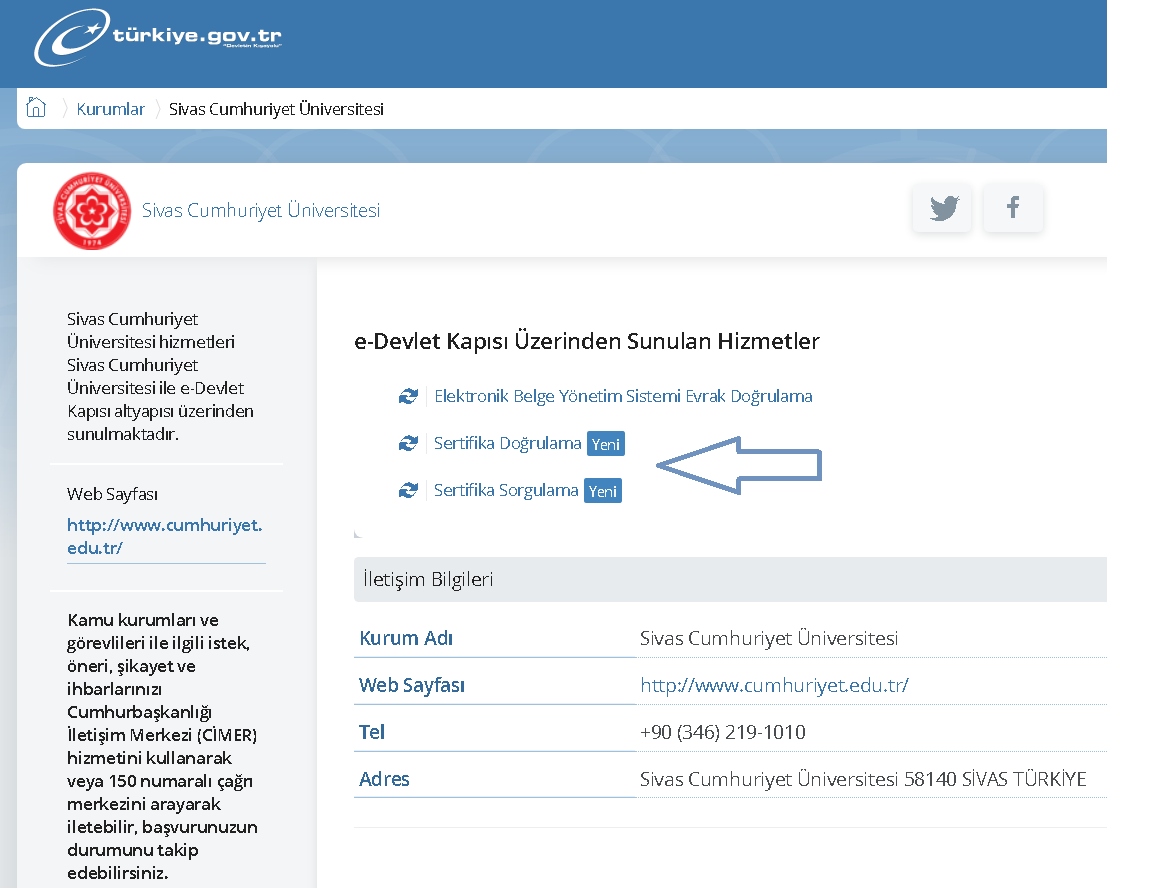Click the service icon beside Sertifika Doğrulama

point(408,444)
